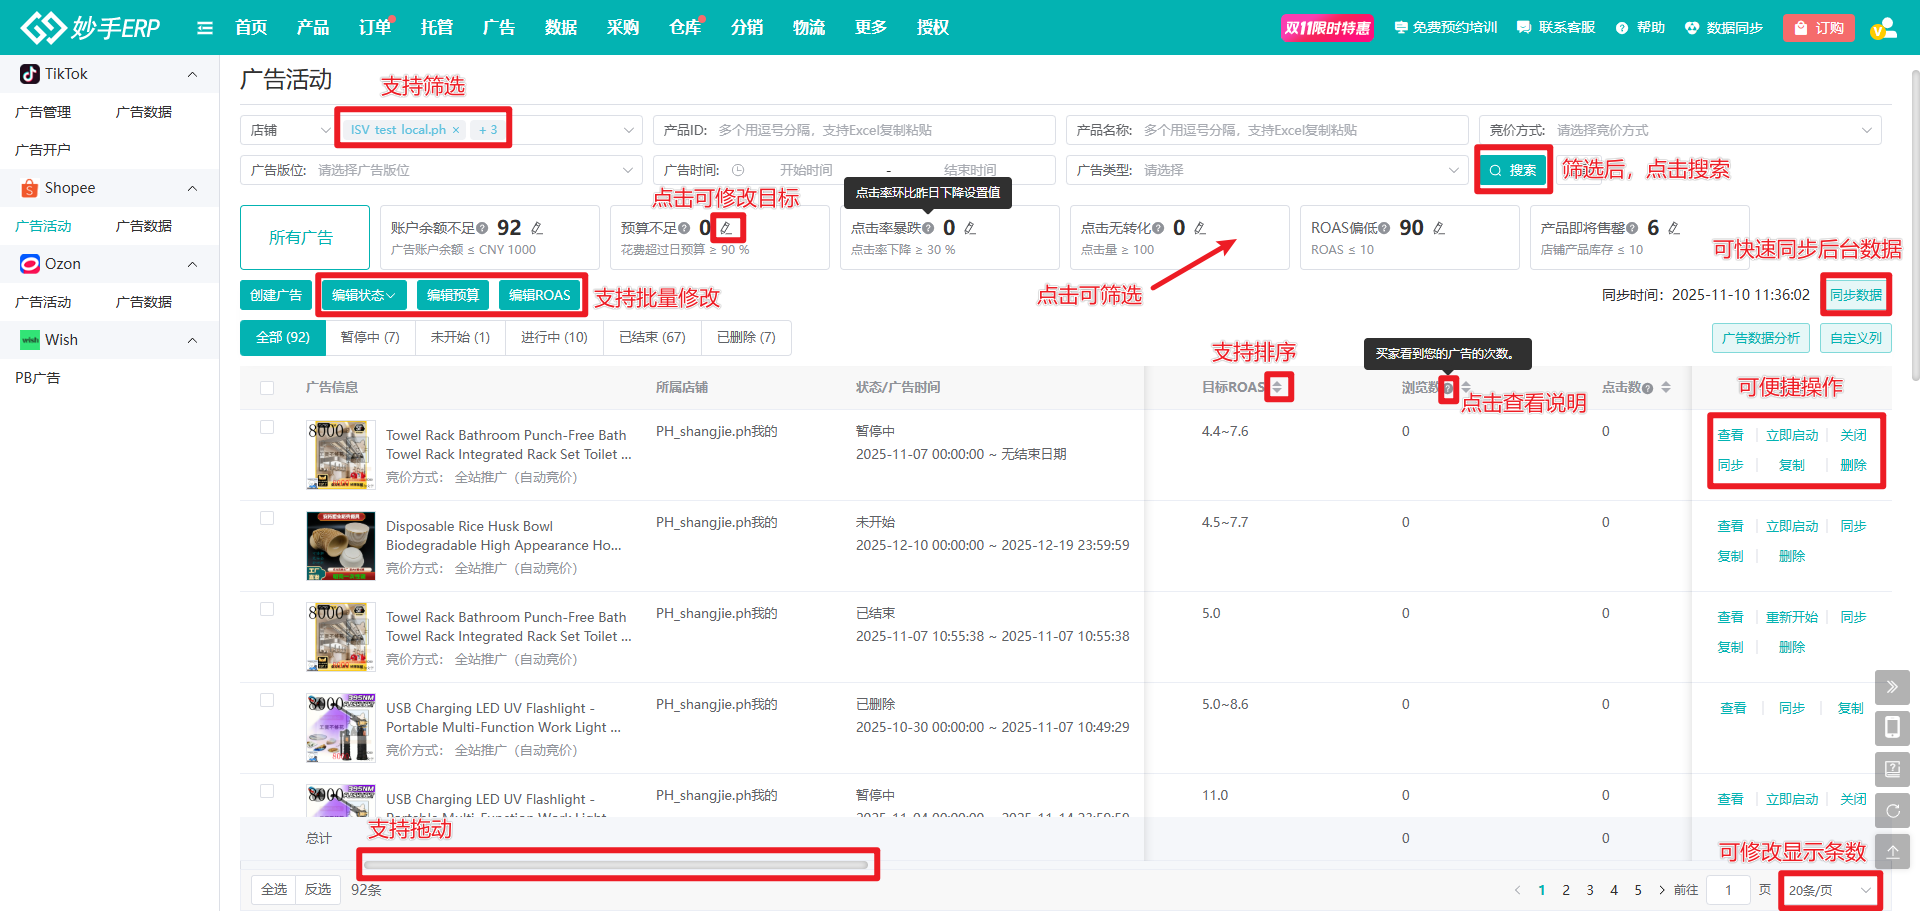Click the 搜索 search button
1920x911 pixels.
click(x=1513, y=170)
